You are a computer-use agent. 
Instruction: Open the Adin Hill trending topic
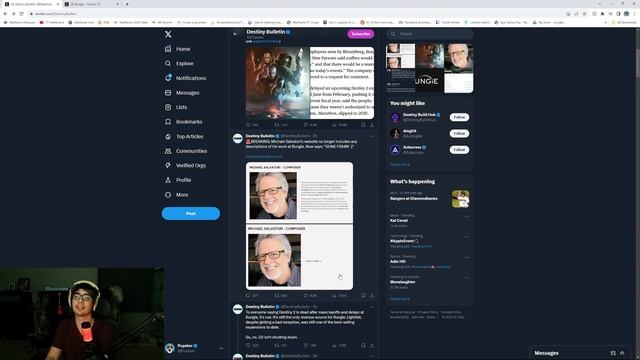pyautogui.click(x=429, y=262)
